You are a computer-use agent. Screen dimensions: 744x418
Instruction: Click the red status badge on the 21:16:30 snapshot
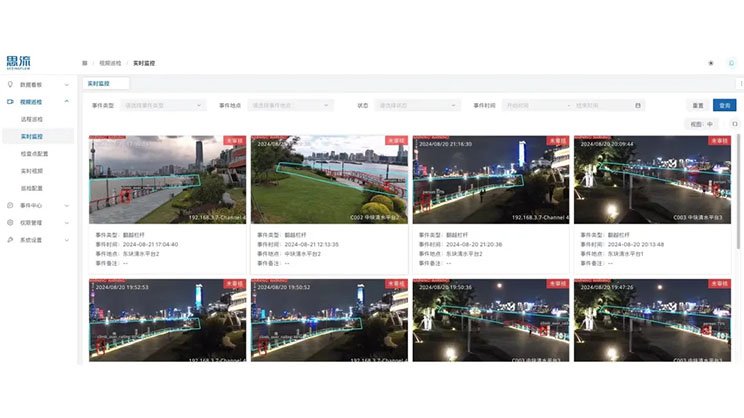tap(558, 141)
